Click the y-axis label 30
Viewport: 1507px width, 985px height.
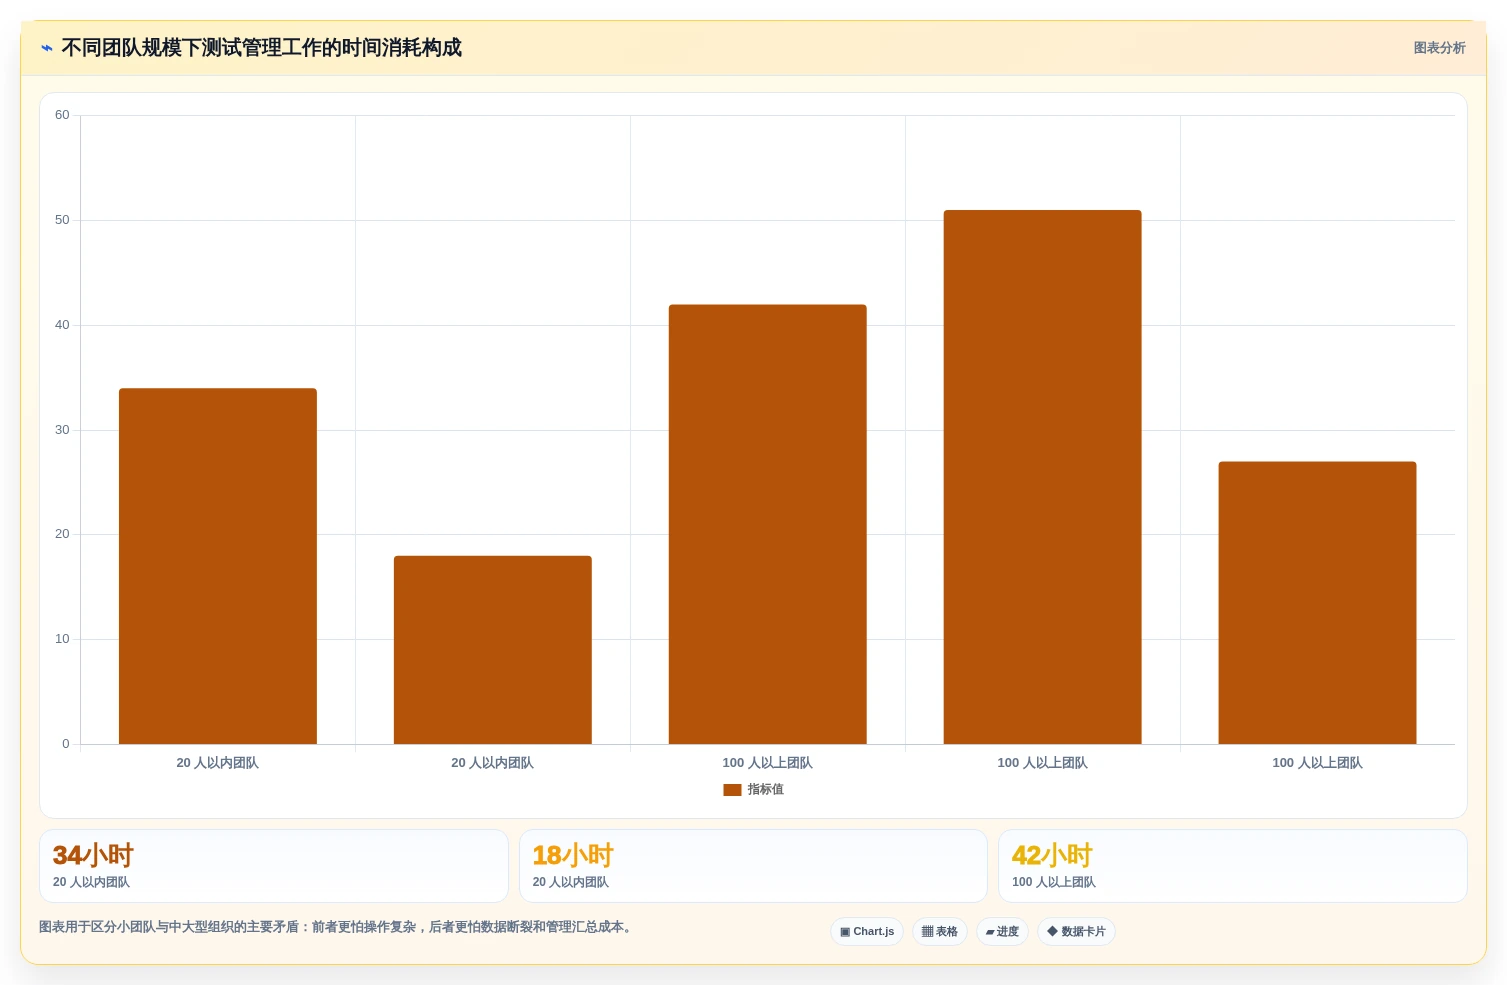(62, 430)
